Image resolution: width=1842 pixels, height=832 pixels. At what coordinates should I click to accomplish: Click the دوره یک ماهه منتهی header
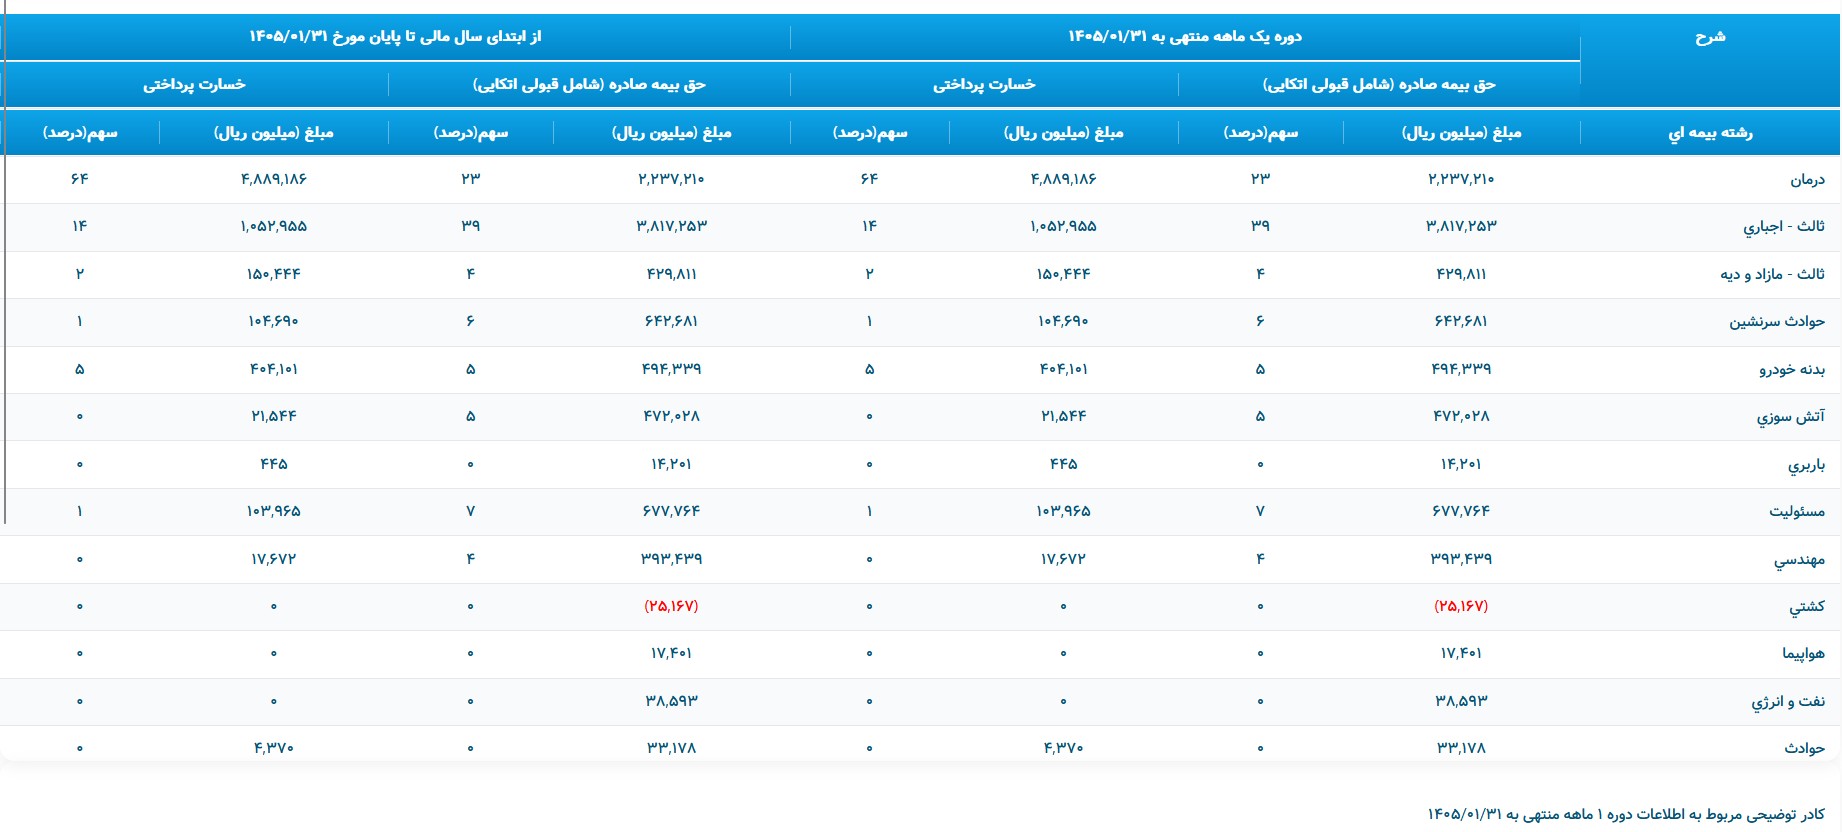pos(1185,37)
